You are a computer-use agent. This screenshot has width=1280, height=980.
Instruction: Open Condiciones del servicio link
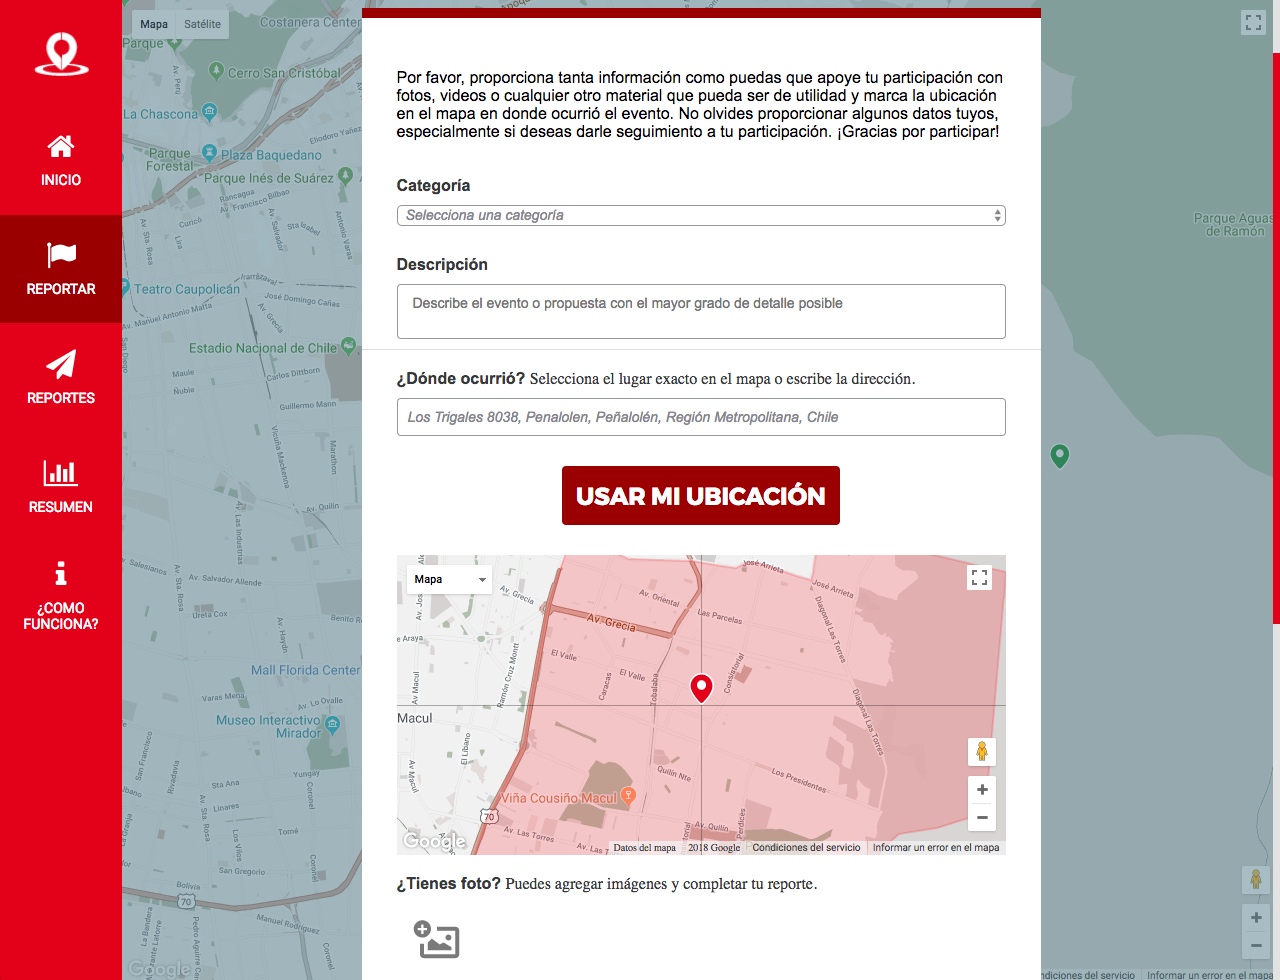pyautogui.click(x=806, y=848)
